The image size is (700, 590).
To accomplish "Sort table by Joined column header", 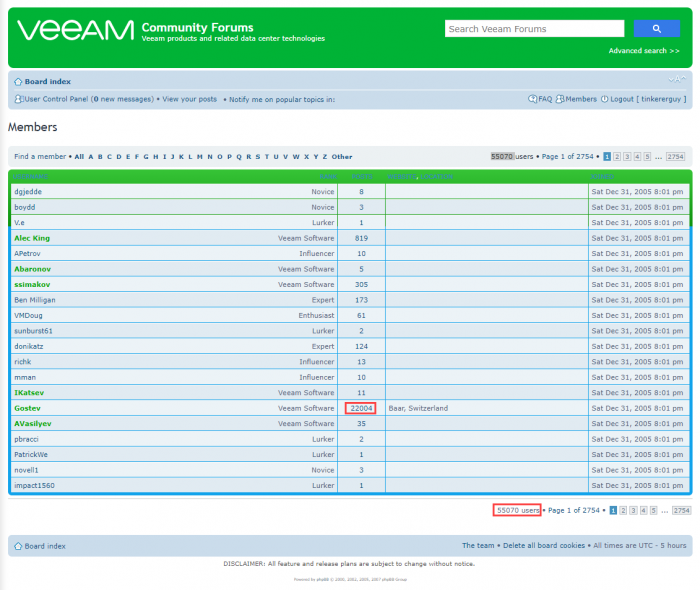I will [602, 177].
